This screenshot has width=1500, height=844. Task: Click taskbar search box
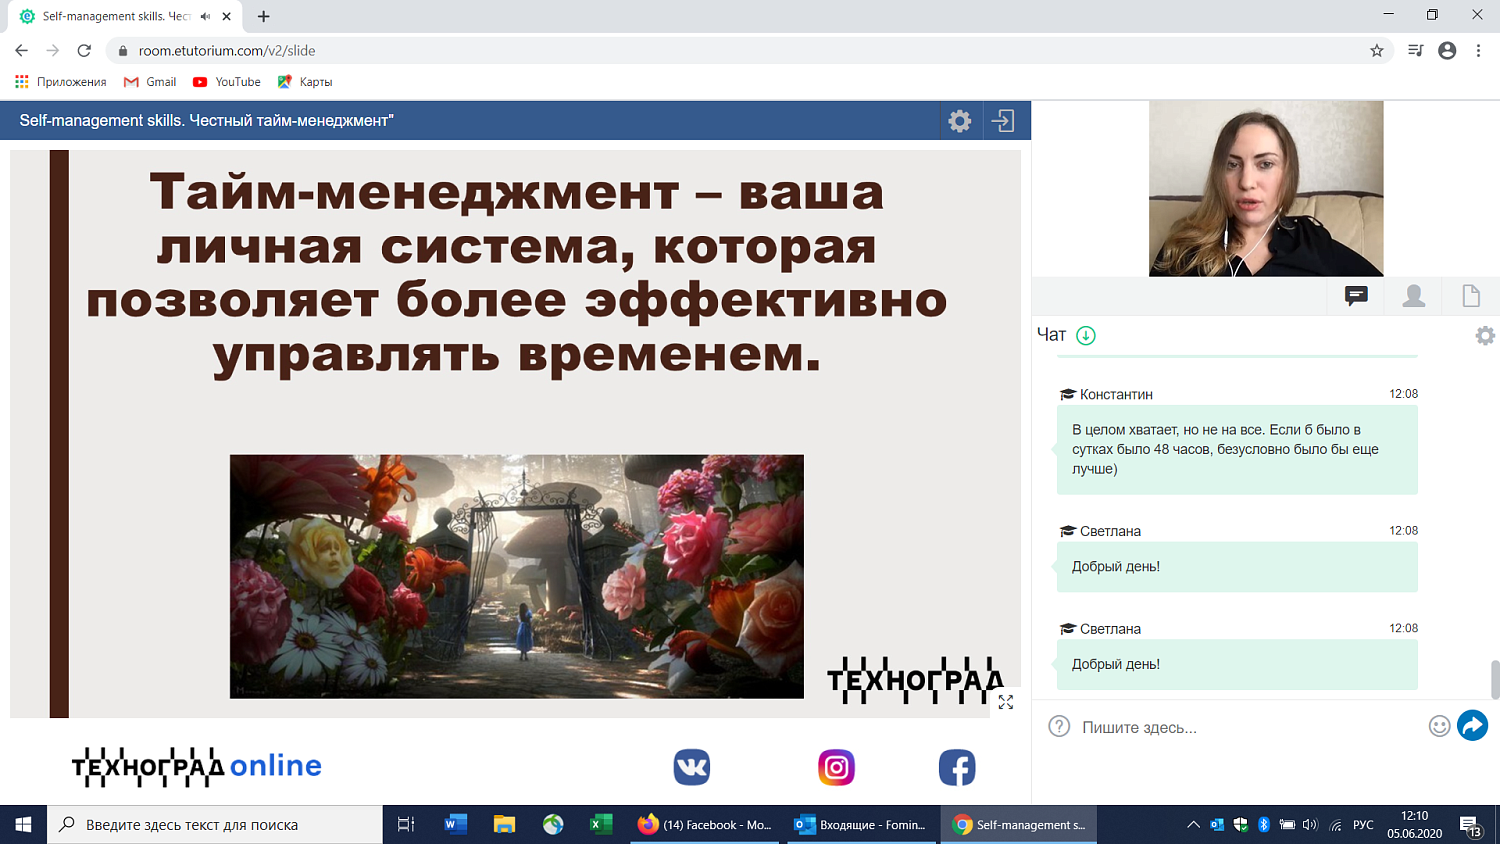click(x=215, y=825)
